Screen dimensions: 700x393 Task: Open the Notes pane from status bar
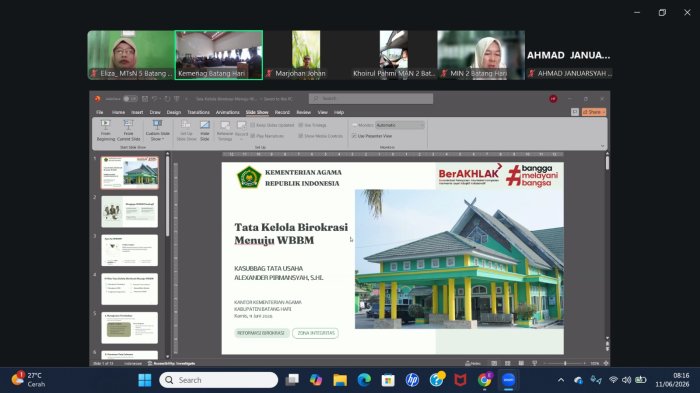473,364
